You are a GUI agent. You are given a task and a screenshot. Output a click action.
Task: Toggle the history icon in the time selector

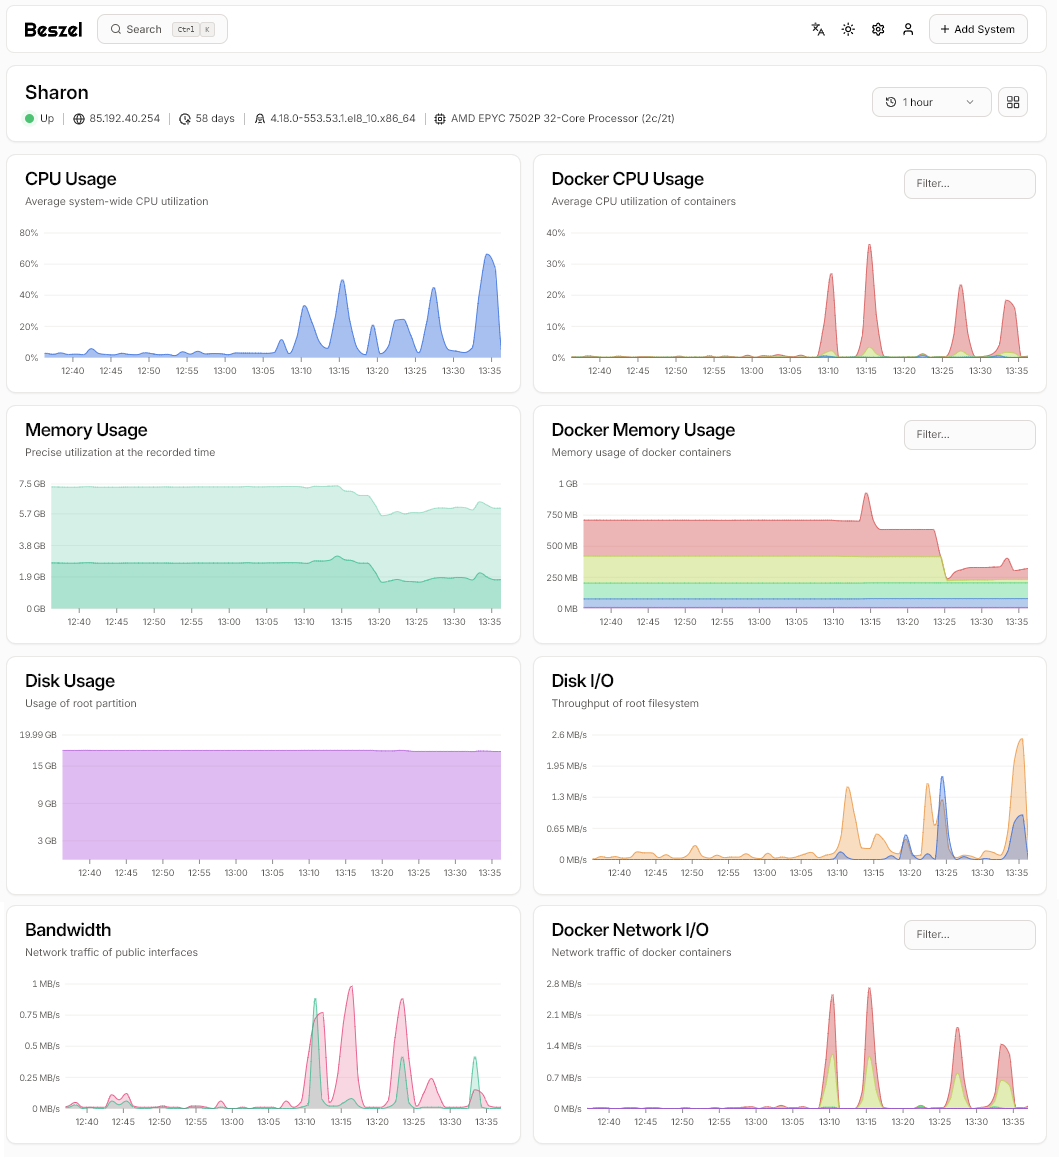889,101
